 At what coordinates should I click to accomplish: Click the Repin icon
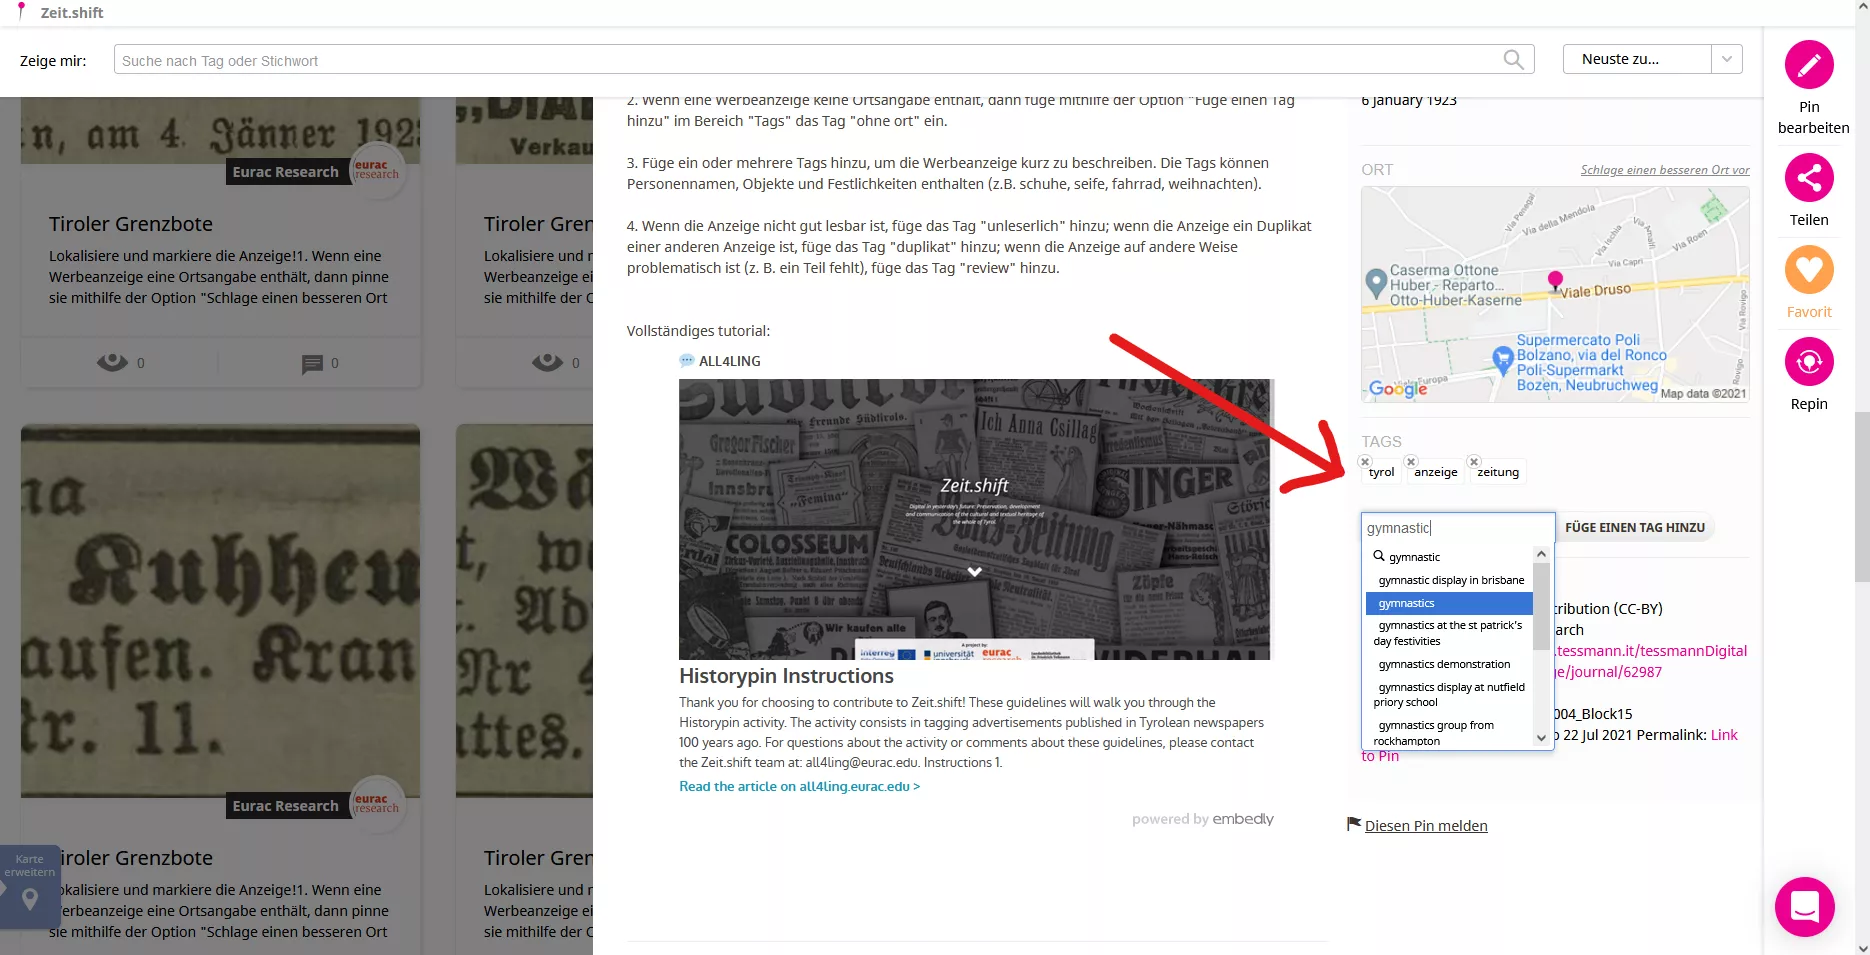[1809, 362]
